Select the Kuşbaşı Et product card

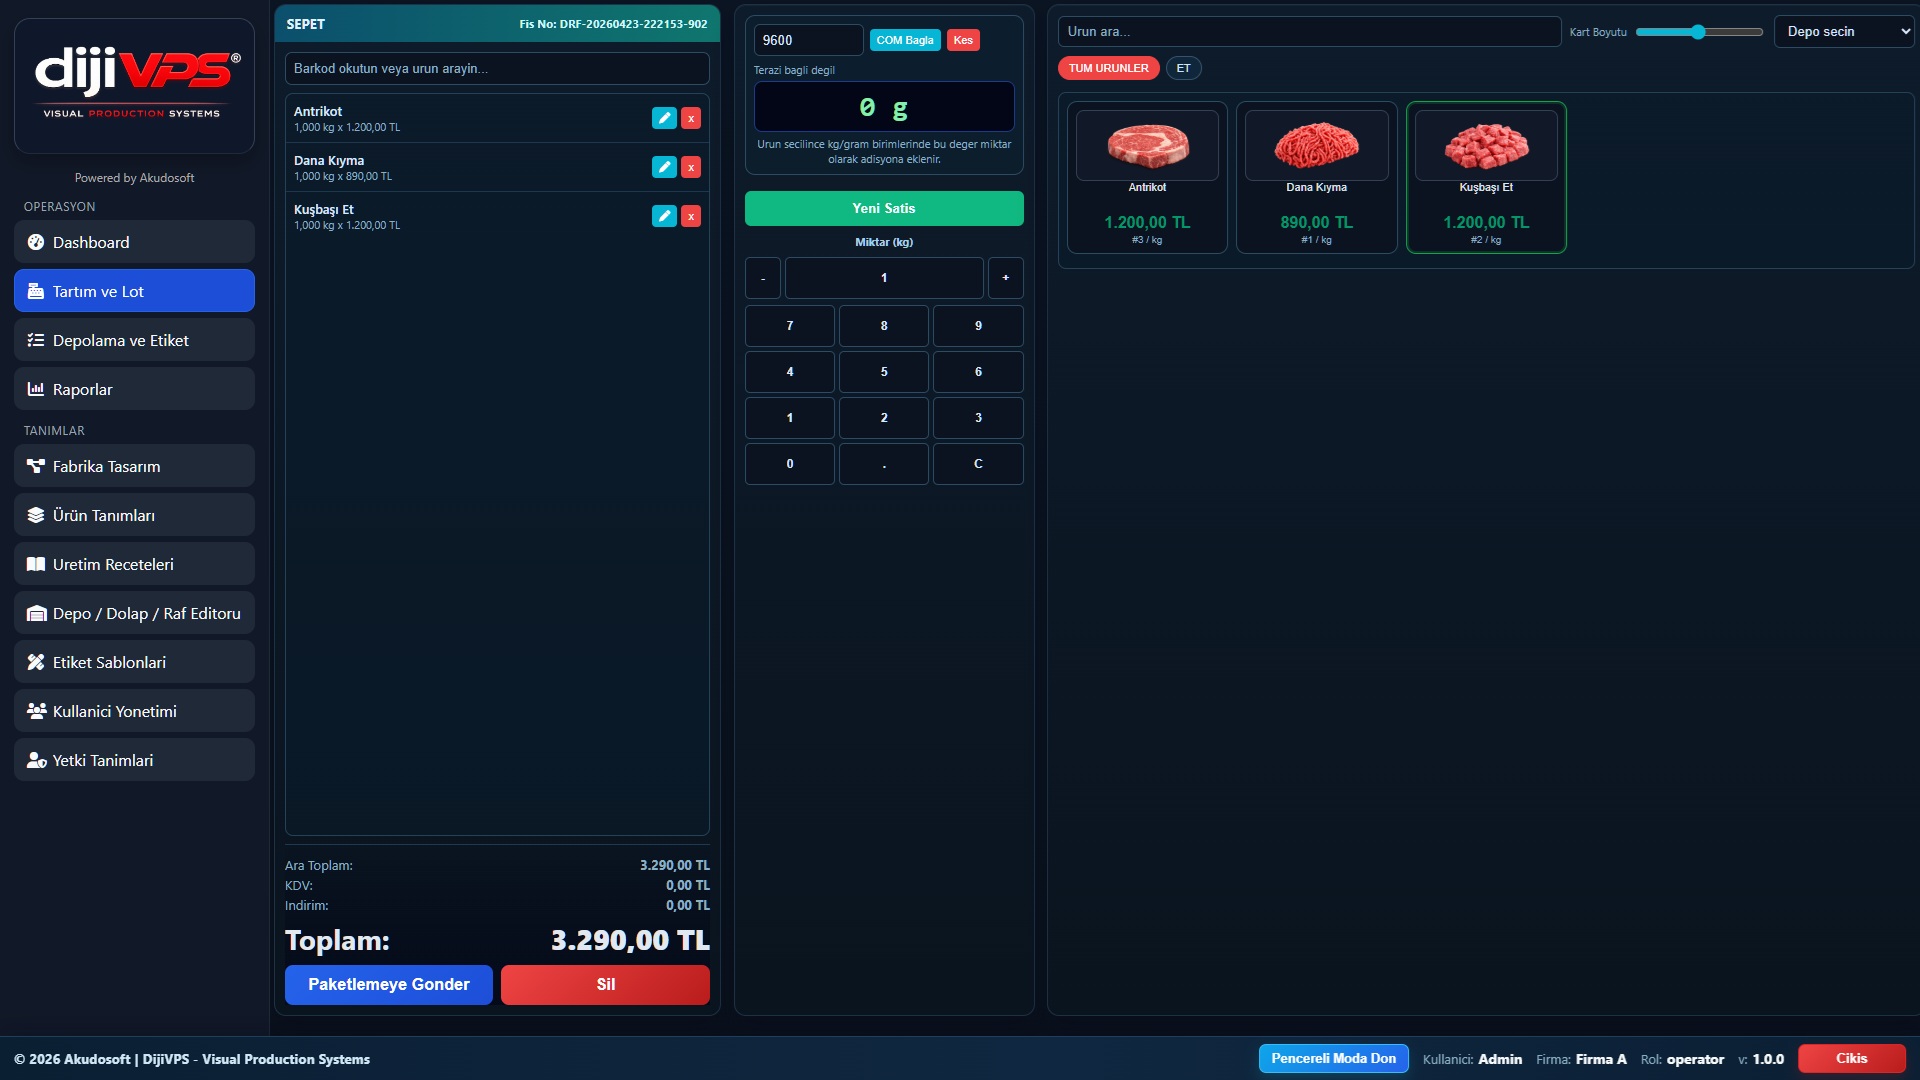(x=1486, y=177)
